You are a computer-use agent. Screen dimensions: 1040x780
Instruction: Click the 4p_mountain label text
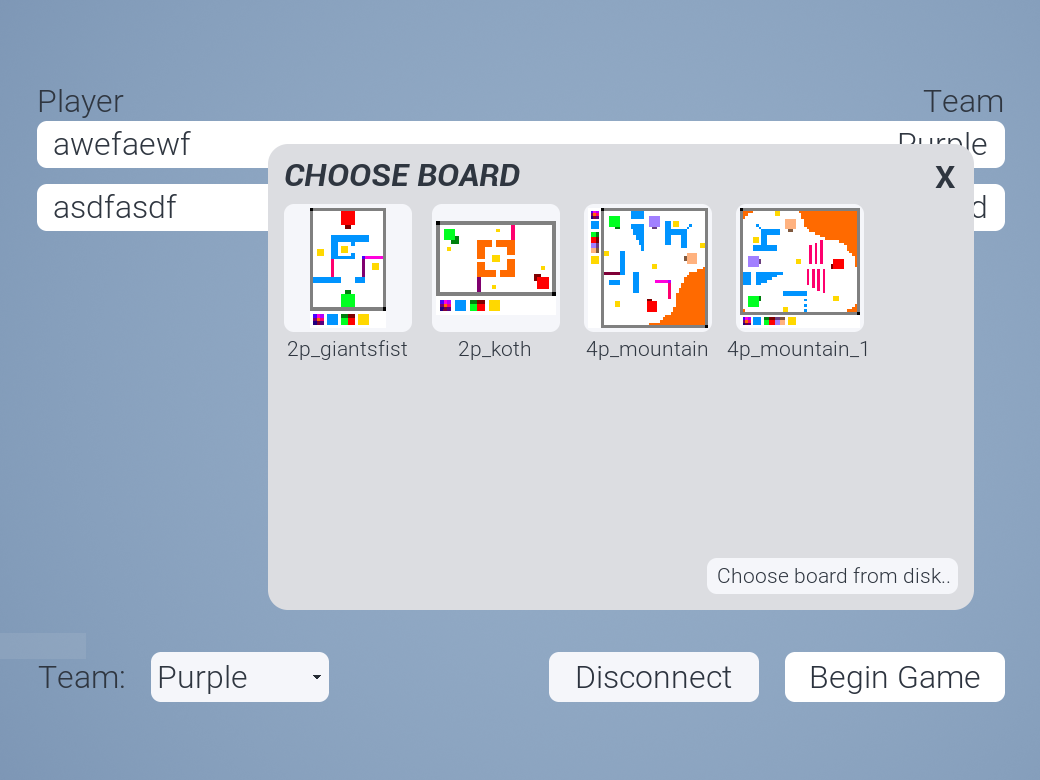647,349
